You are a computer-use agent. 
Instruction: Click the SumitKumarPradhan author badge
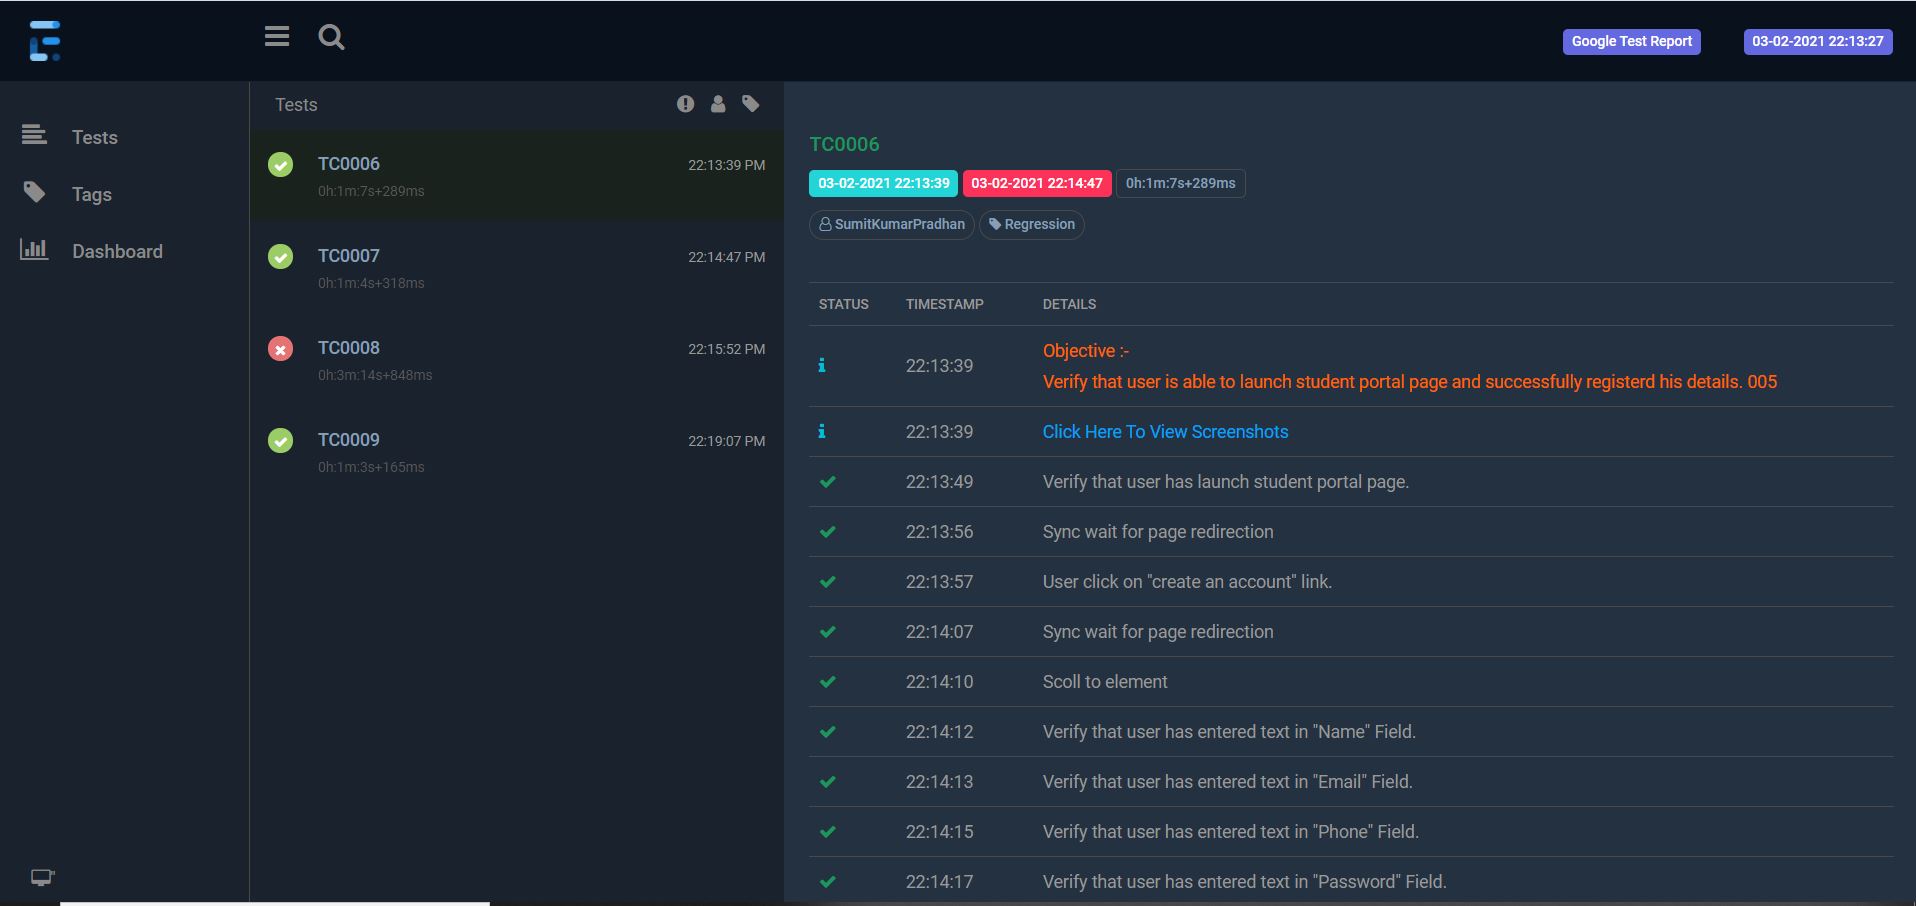pyautogui.click(x=890, y=224)
